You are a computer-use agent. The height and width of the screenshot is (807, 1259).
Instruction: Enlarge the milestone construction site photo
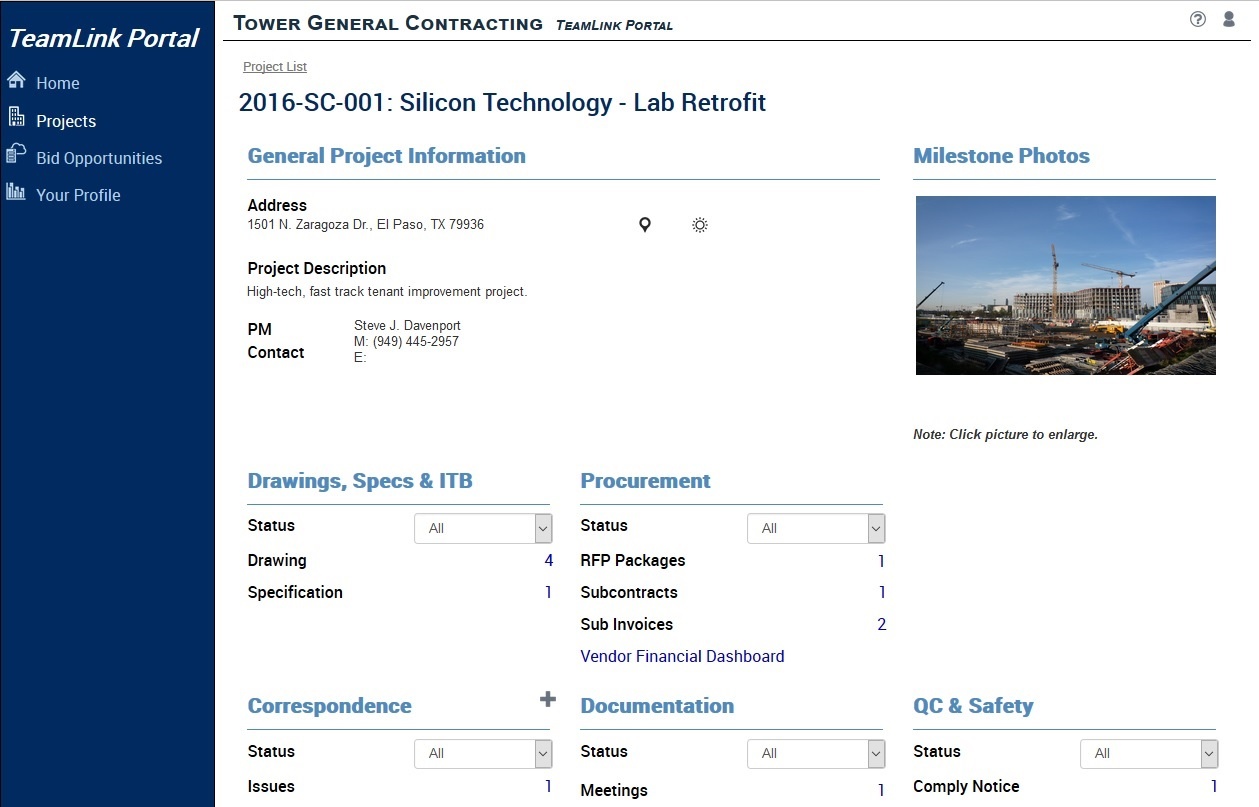(x=1065, y=285)
